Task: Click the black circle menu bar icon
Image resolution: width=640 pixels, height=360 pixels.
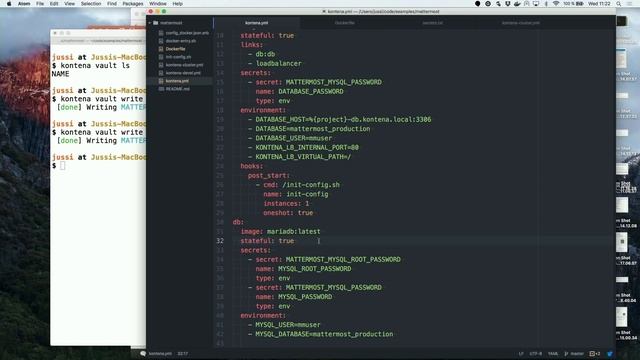Action: (x=477, y=4)
